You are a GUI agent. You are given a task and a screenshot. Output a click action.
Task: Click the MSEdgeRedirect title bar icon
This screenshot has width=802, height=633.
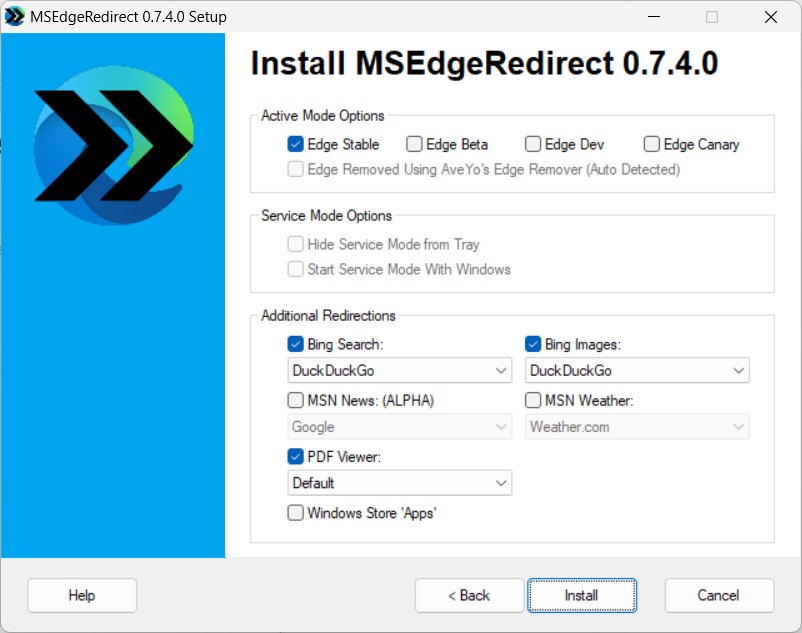point(15,17)
